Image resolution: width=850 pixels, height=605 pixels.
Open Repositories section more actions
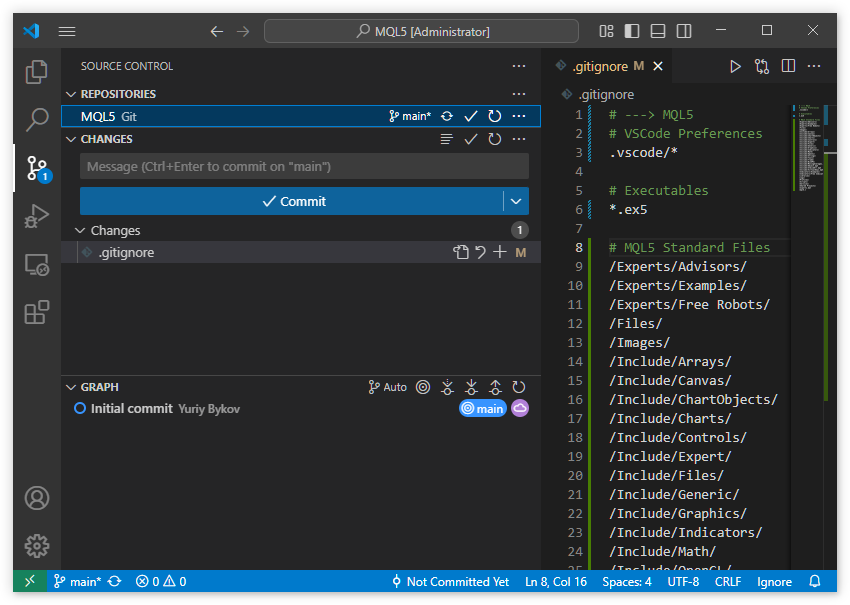[x=519, y=94]
